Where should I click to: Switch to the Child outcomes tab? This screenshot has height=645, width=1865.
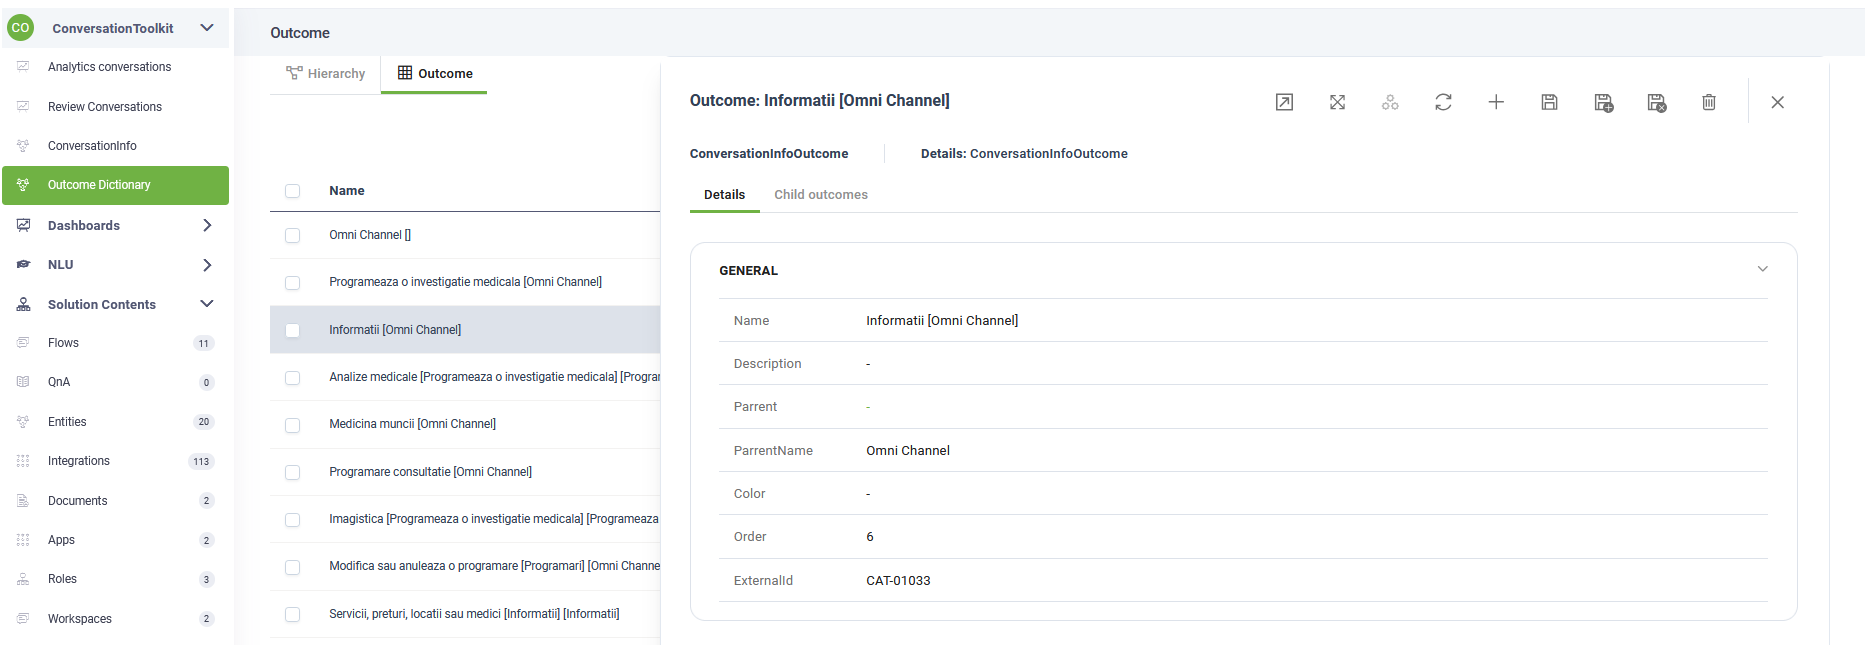point(820,195)
